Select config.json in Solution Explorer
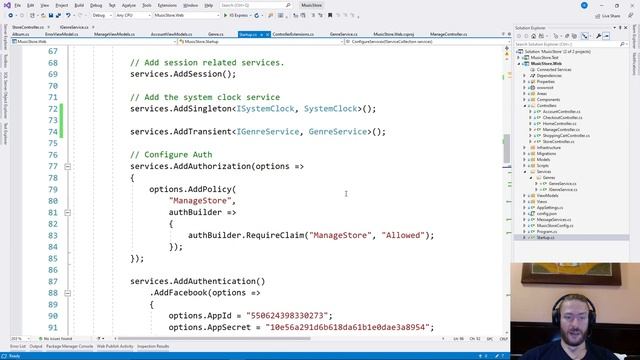This screenshot has height=360, width=640. pos(547,214)
